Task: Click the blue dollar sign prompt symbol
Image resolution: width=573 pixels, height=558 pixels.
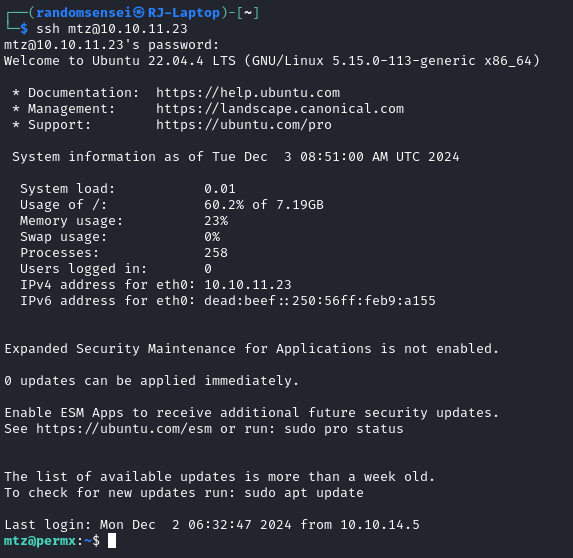Action: [24, 29]
